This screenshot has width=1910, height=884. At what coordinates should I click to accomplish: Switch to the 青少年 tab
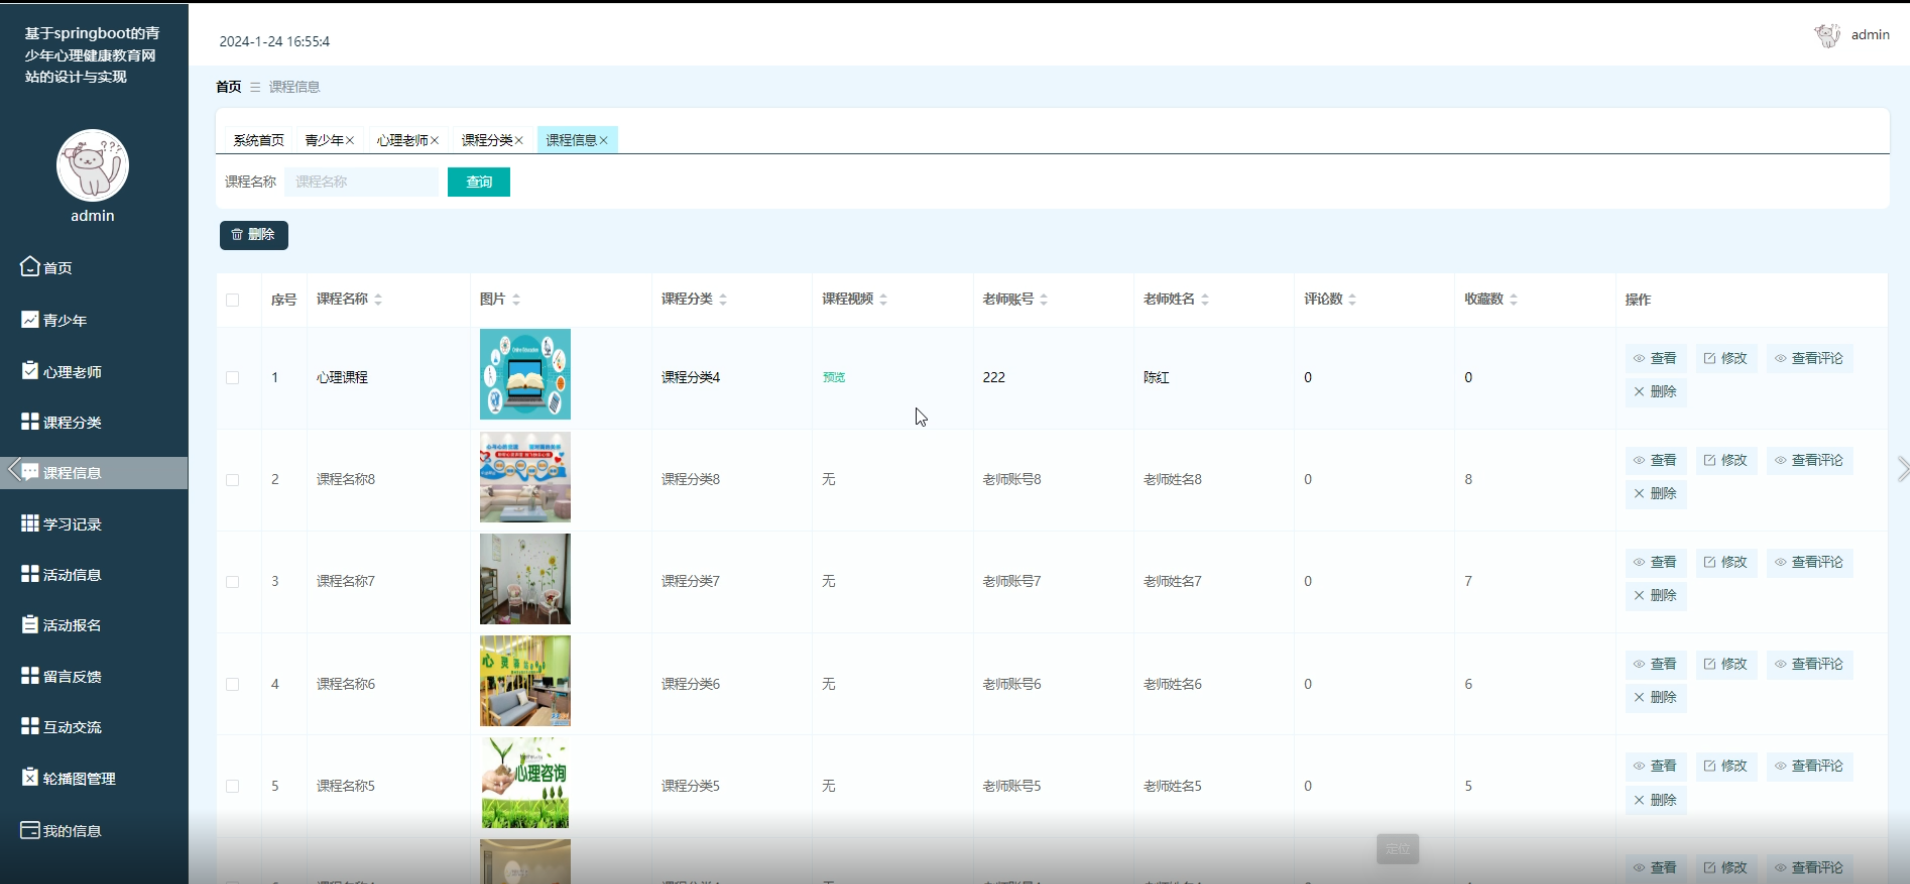click(x=324, y=141)
